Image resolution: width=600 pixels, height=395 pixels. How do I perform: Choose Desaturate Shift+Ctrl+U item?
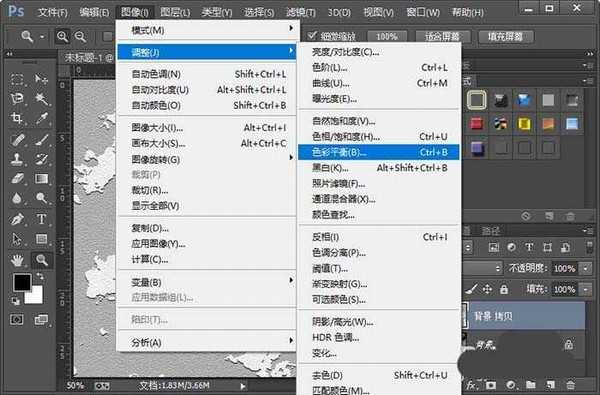coord(379,375)
